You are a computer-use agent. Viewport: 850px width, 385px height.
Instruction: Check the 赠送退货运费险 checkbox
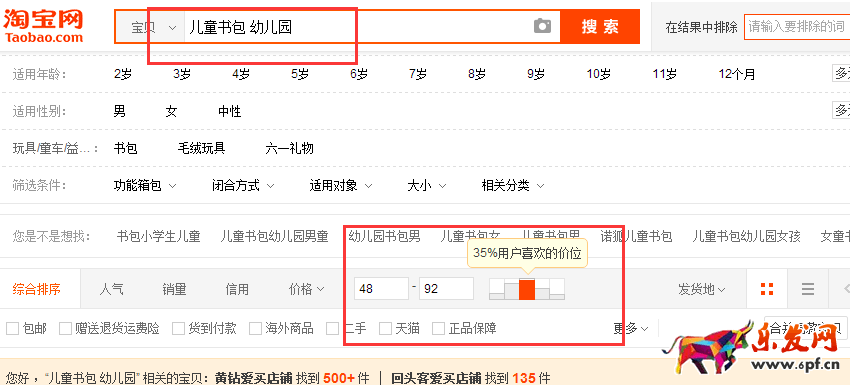coord(66,328)
